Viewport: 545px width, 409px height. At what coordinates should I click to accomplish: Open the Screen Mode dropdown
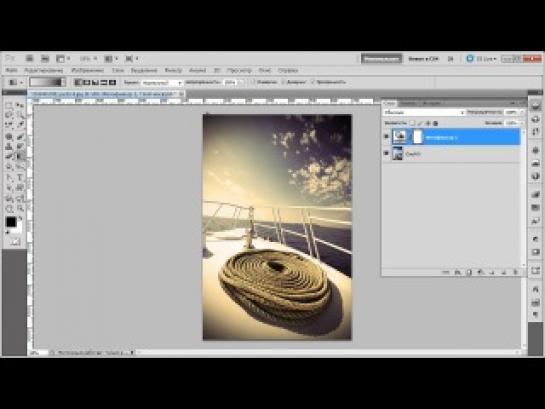point(132,59)
